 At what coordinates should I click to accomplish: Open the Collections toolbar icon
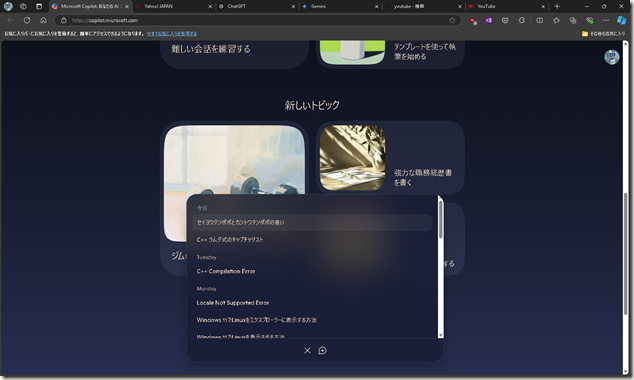573,20
